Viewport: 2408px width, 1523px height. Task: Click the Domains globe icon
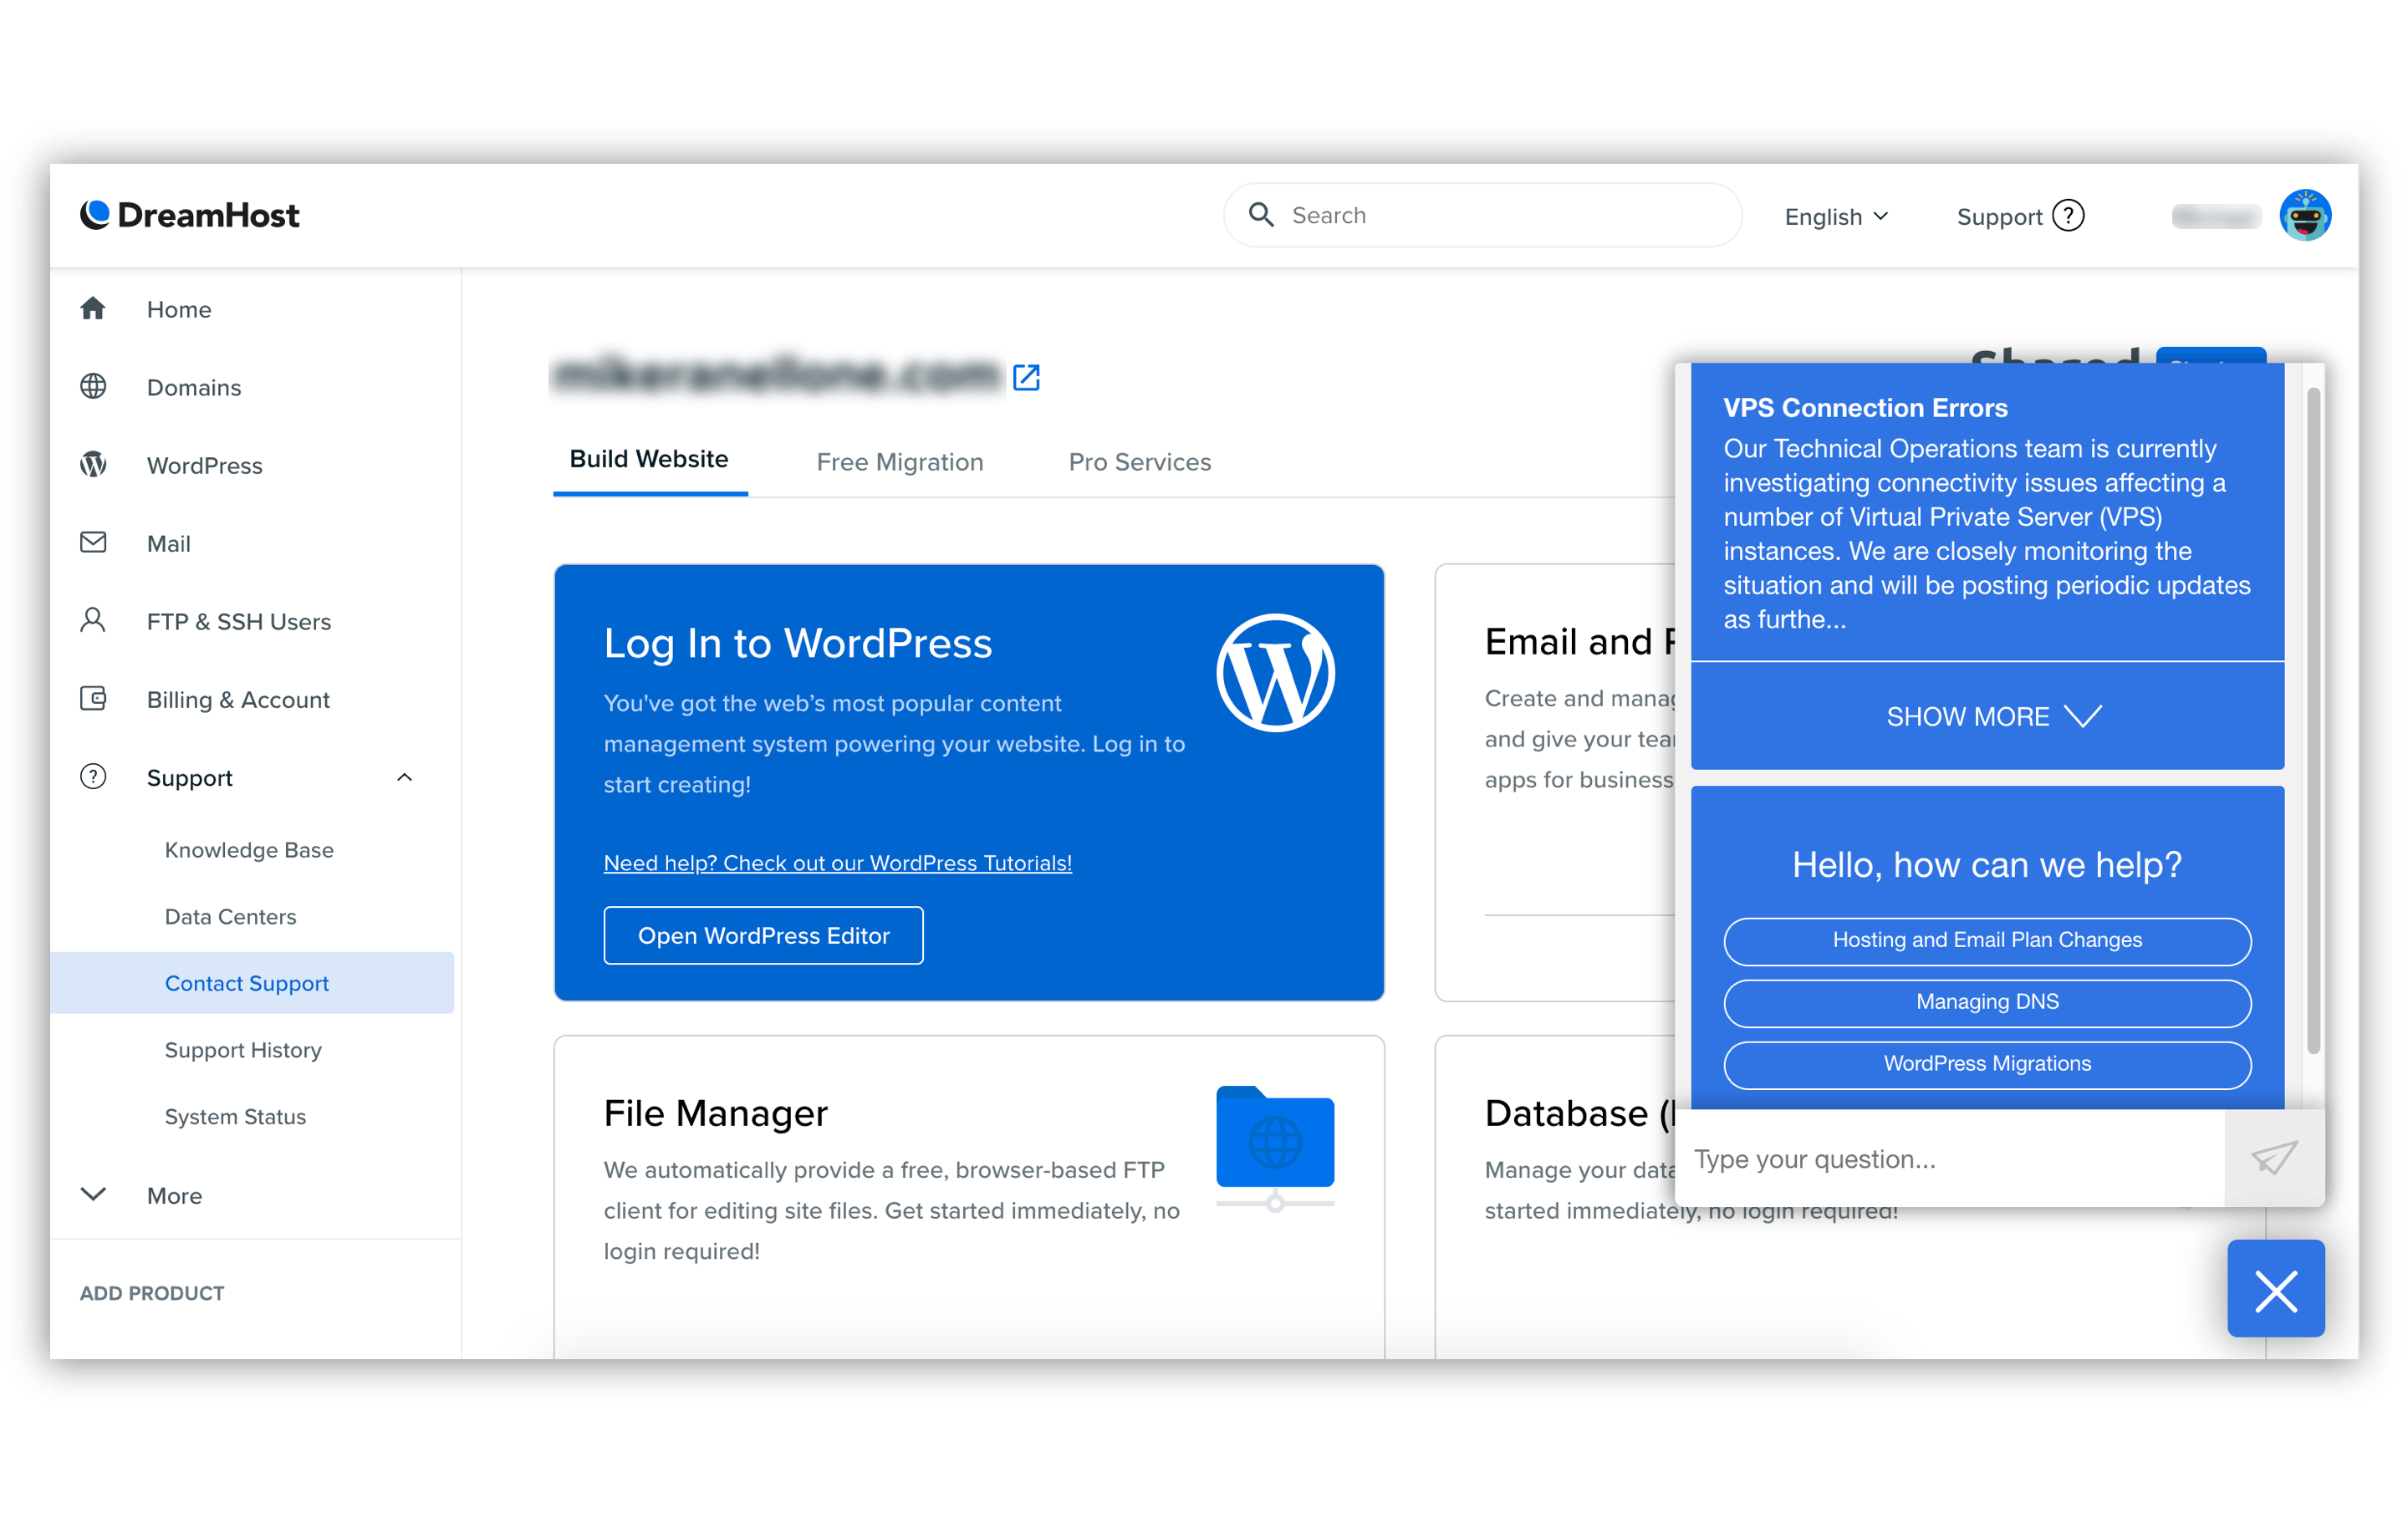coord(96,386)
